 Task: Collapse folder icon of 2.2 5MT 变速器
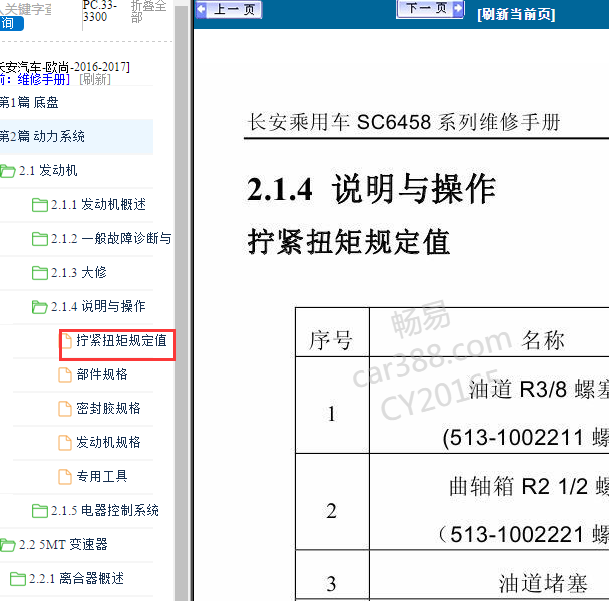[x=7, y=545]
